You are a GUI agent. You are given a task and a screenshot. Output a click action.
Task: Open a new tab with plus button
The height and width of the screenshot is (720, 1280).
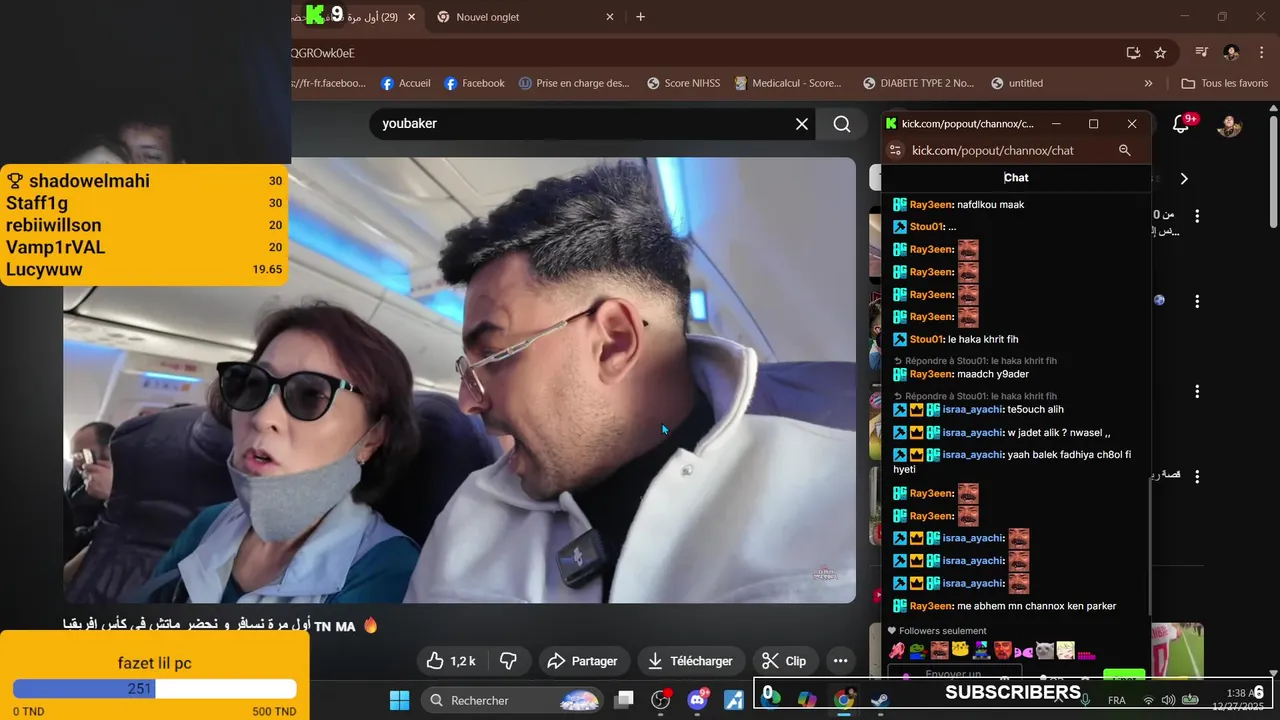coord(641,17)
